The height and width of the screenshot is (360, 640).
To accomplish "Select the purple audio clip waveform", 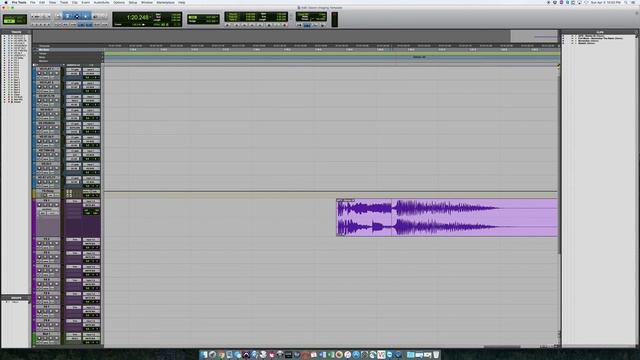I will pyautogui.click(x=447, y=218).
